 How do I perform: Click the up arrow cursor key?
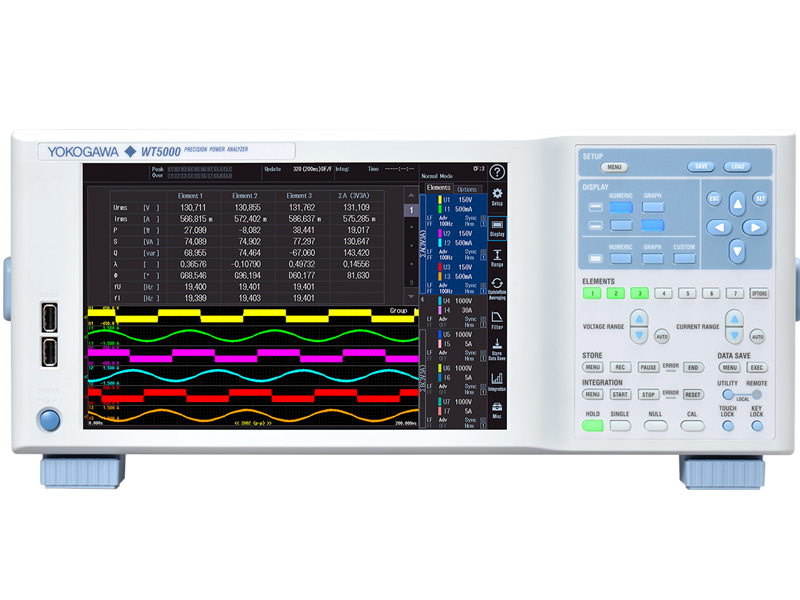pyautogui.click(x=737, y=204)
